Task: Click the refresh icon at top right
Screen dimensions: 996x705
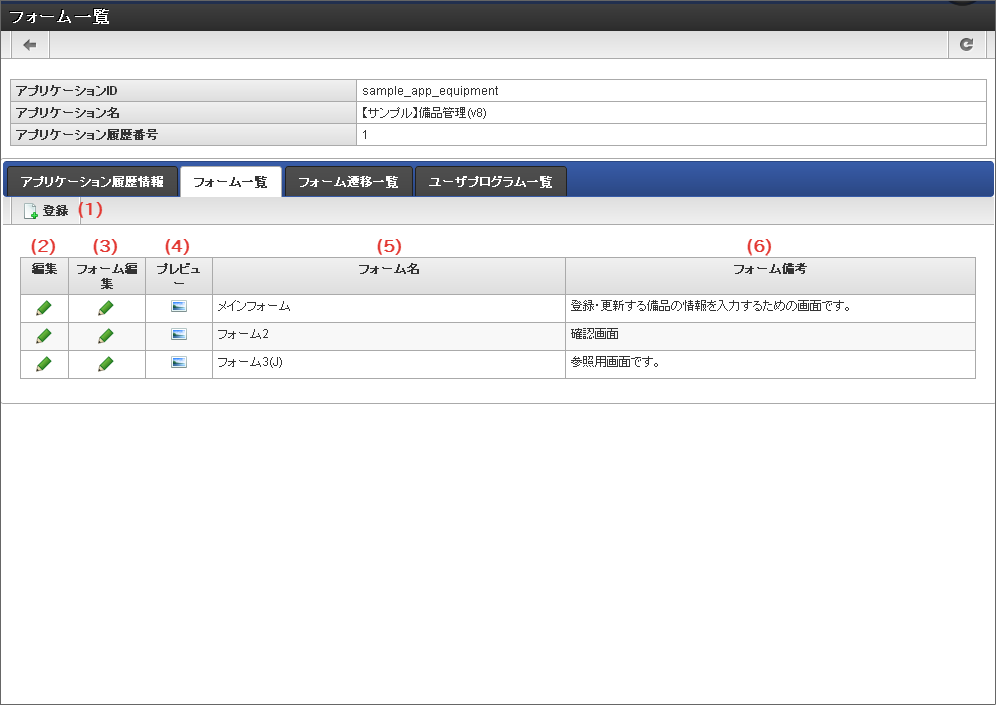Action: (966, 44)
